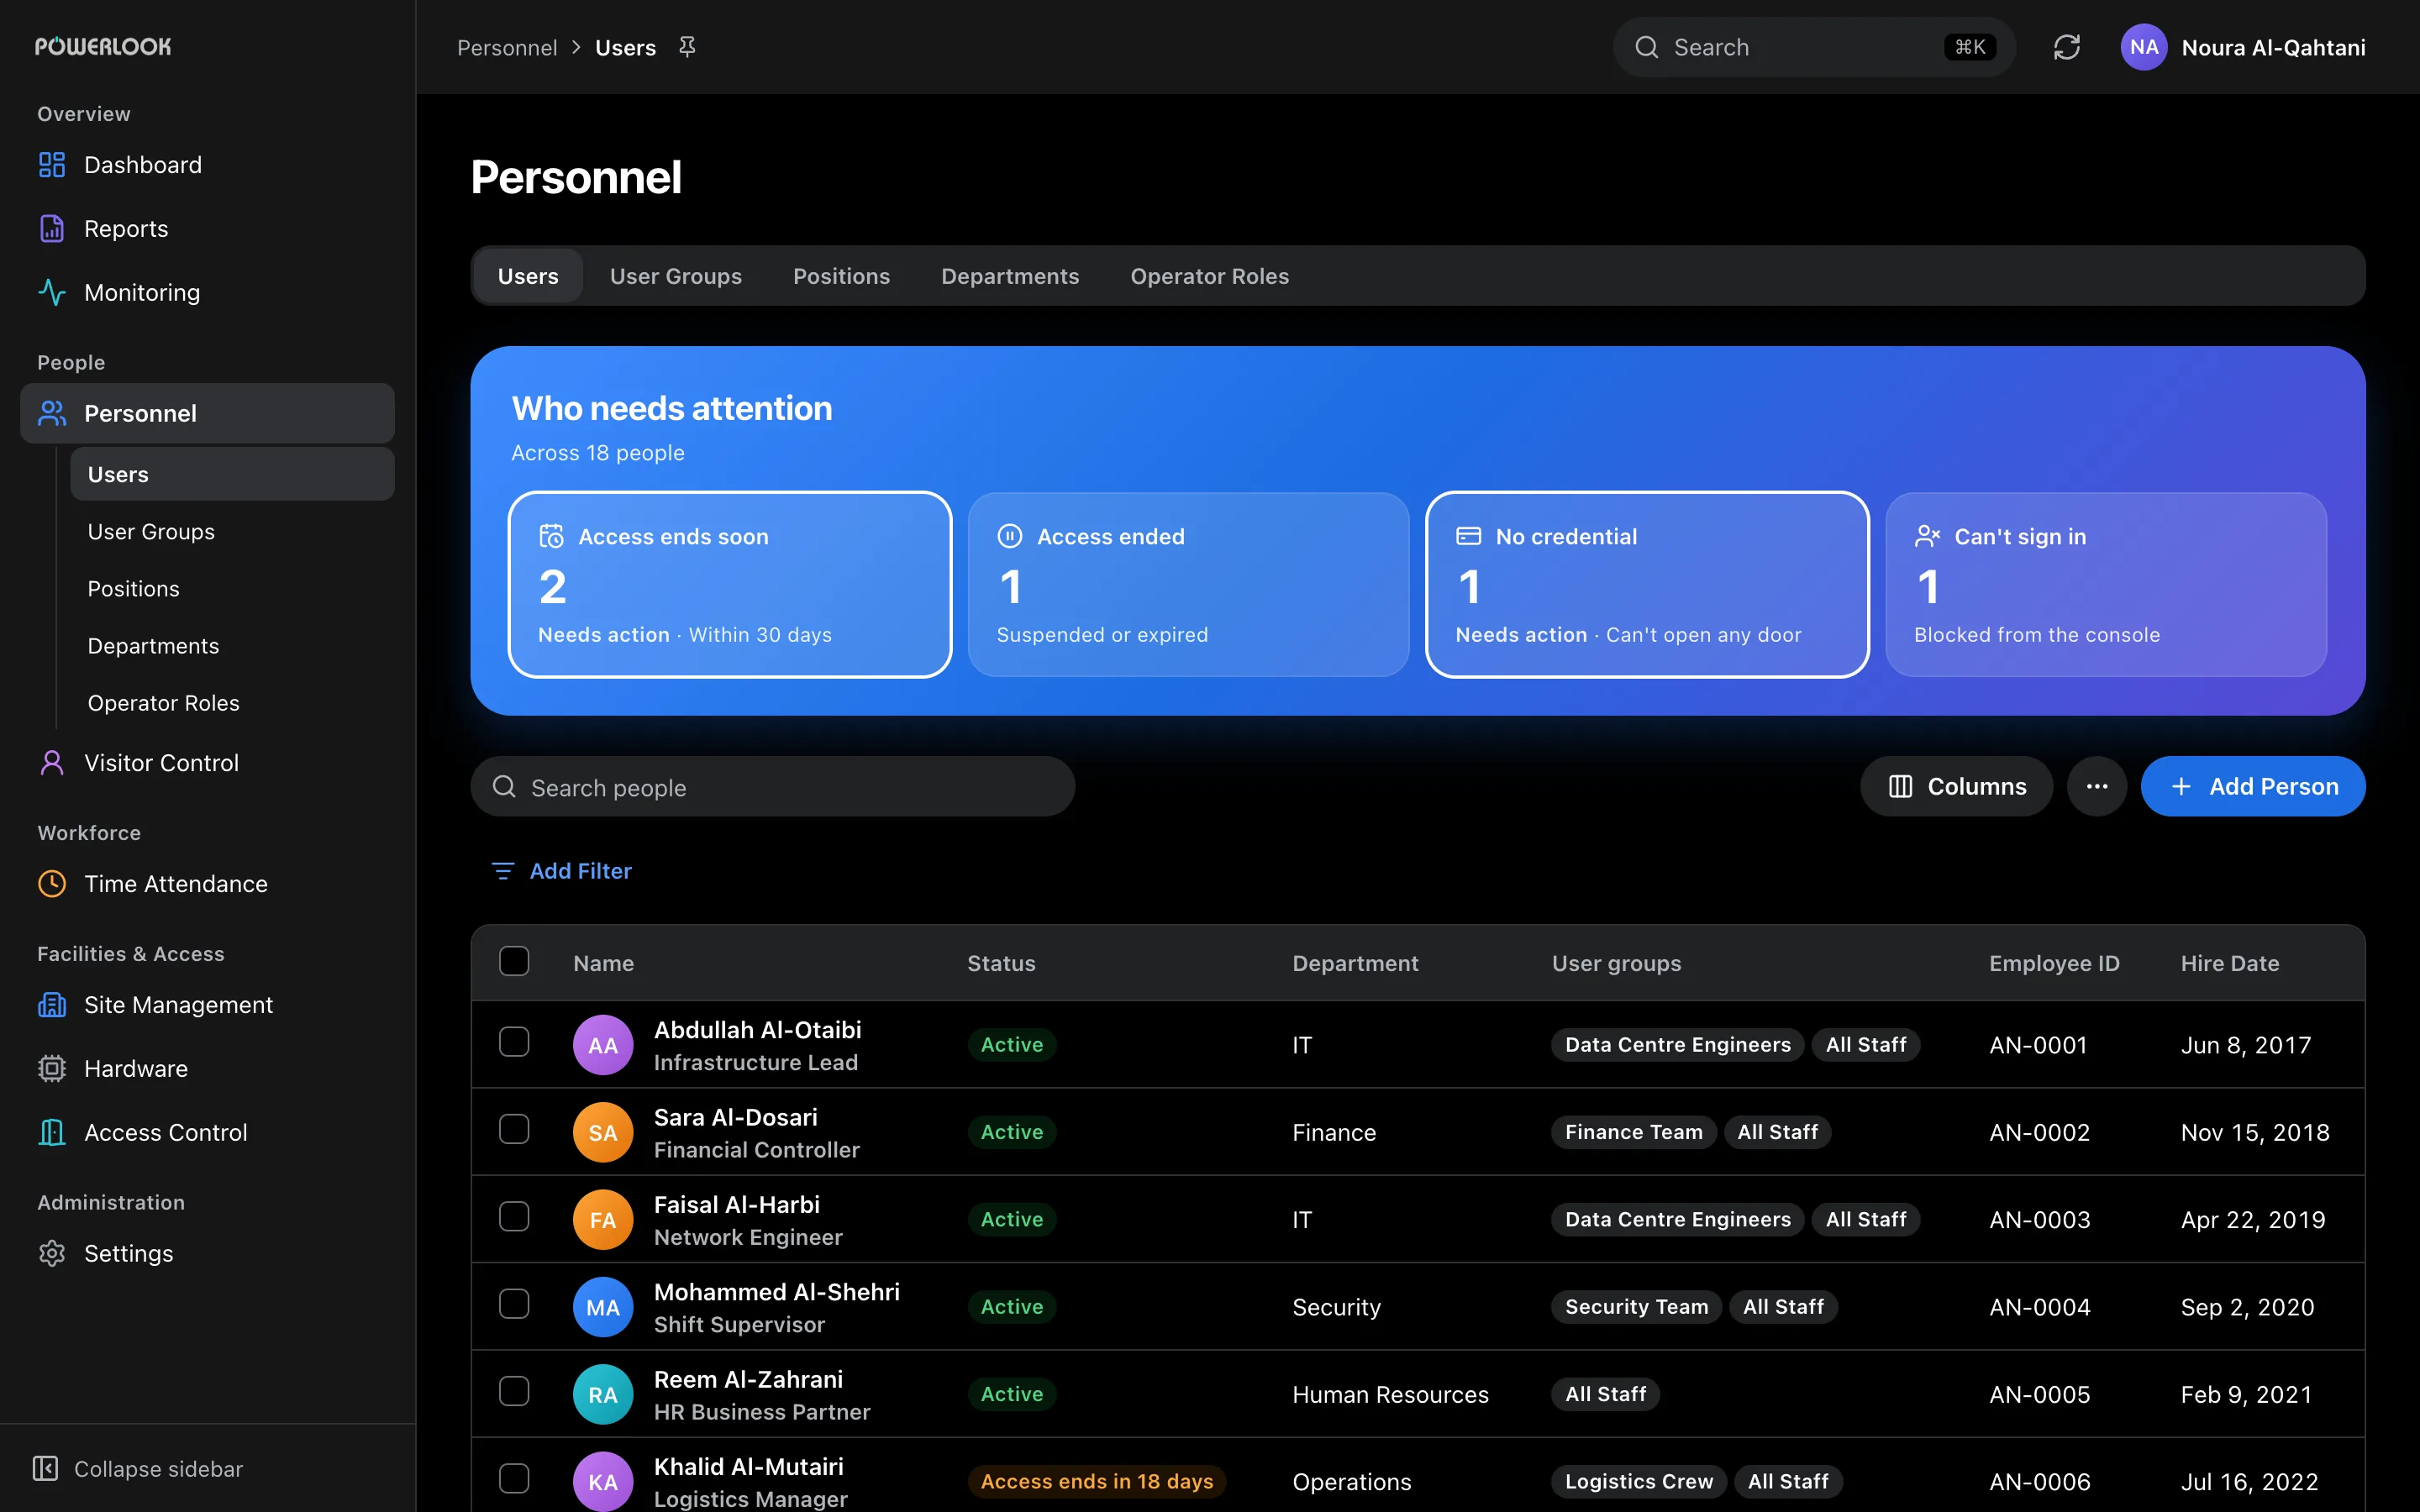The height and width of the screenshot is (1512, 2420).
Task: Click the Powerlook logo
Action: click(x=103, y=46)
